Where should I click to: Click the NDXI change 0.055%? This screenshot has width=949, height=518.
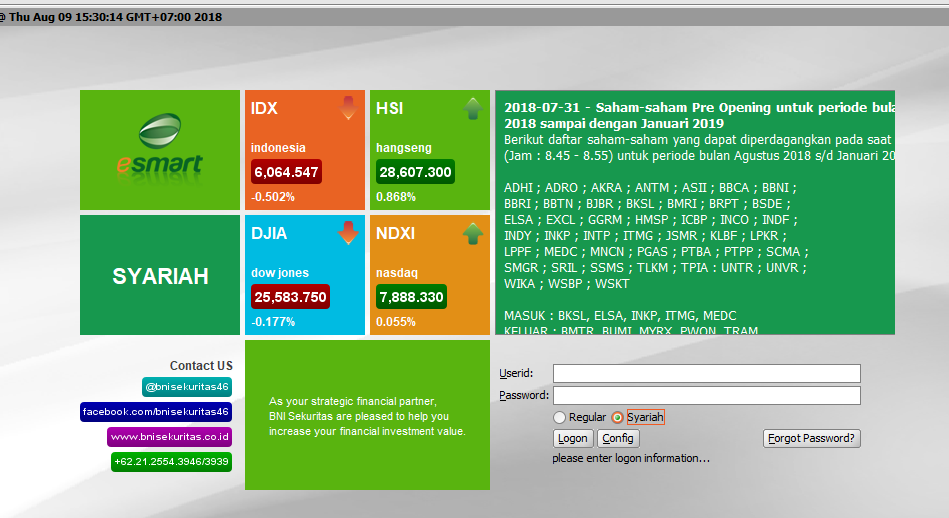point(396,322)
